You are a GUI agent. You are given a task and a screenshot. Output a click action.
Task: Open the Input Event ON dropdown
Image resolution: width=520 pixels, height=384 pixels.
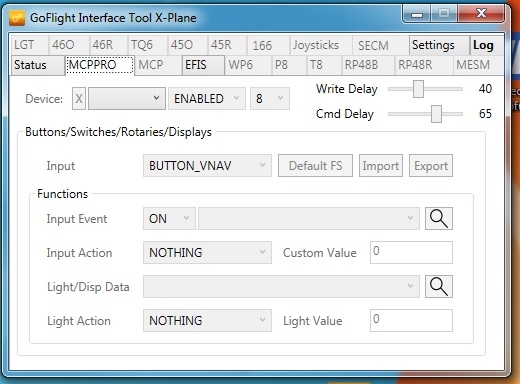(169, 219)
